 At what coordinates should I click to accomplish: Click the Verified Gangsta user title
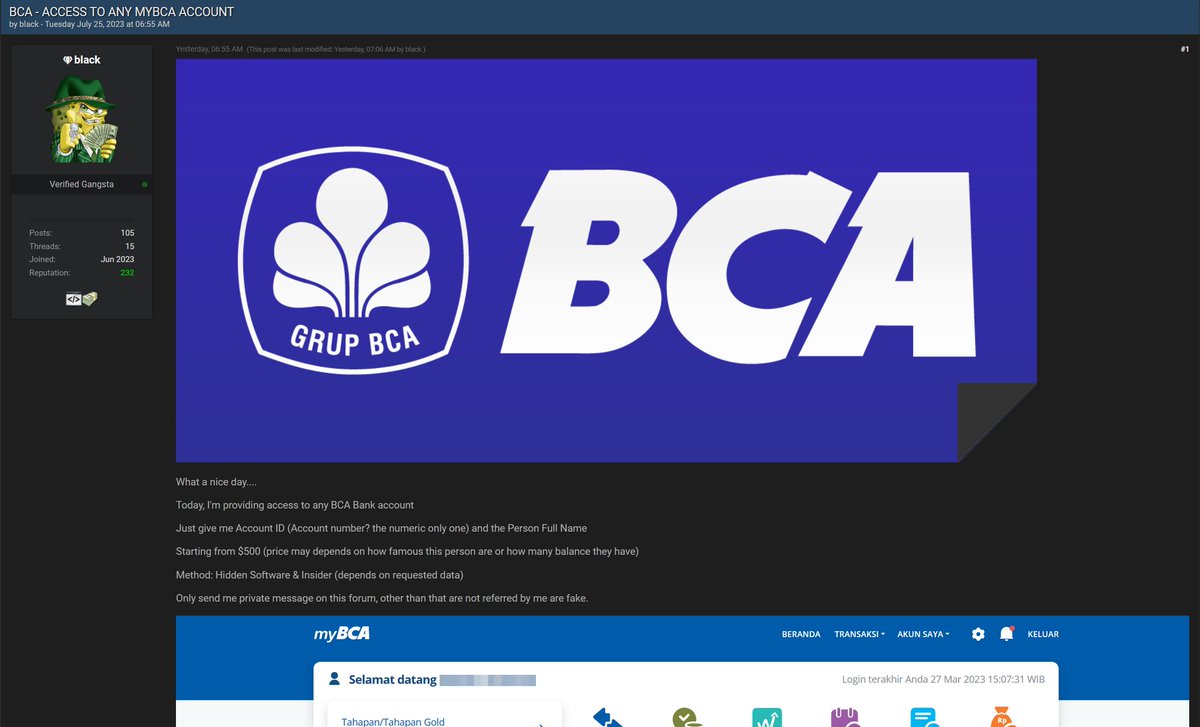(82, 184)
